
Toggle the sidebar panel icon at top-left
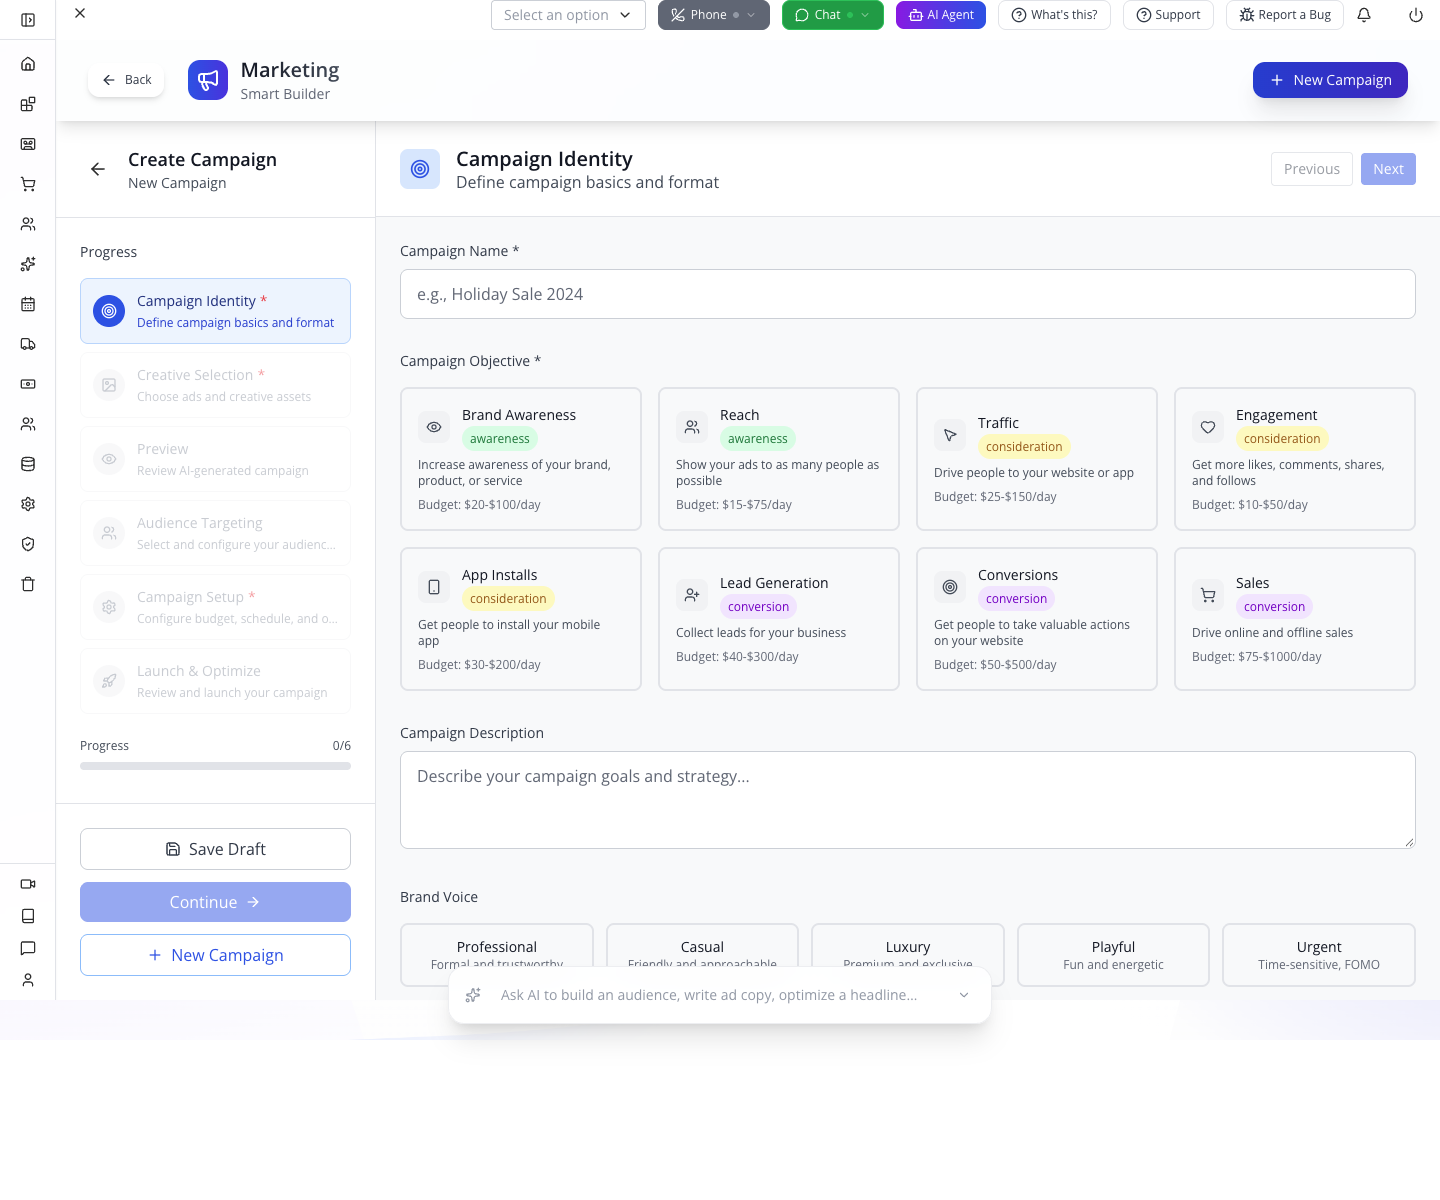point(28,20)
